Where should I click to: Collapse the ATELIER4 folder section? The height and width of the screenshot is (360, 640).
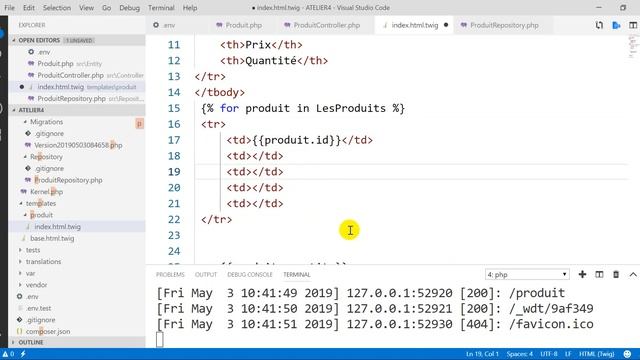point(77,110)
